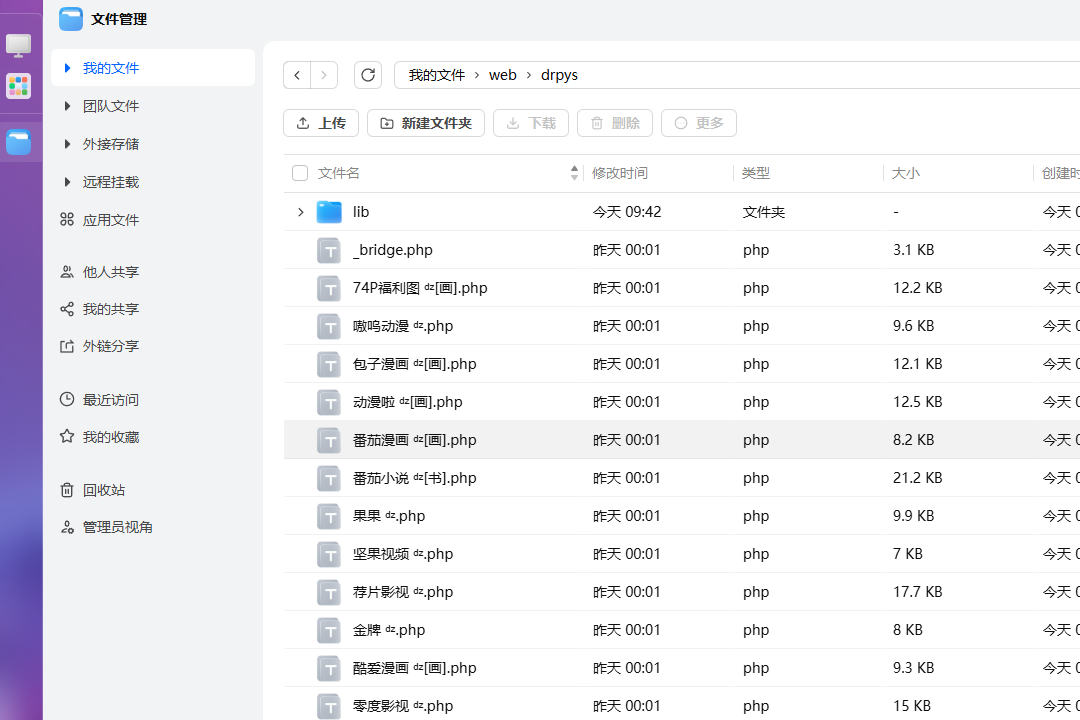Screen dimensions: 1080x720
Task: Go back using the left arrow icon
Action: click(x=297, y=75)
